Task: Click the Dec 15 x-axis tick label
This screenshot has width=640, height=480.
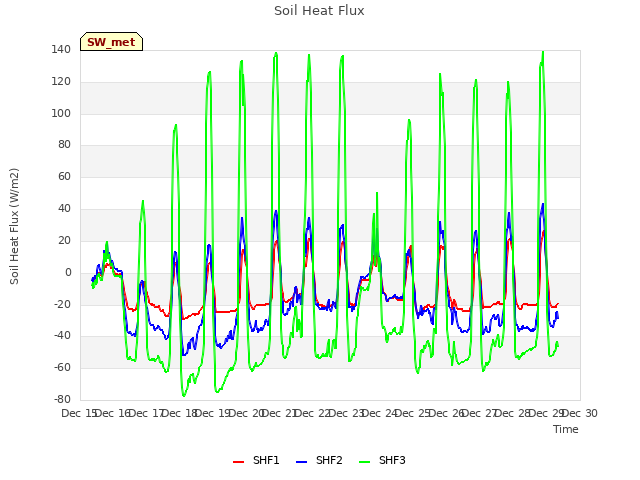Action: tap(79, 413)
